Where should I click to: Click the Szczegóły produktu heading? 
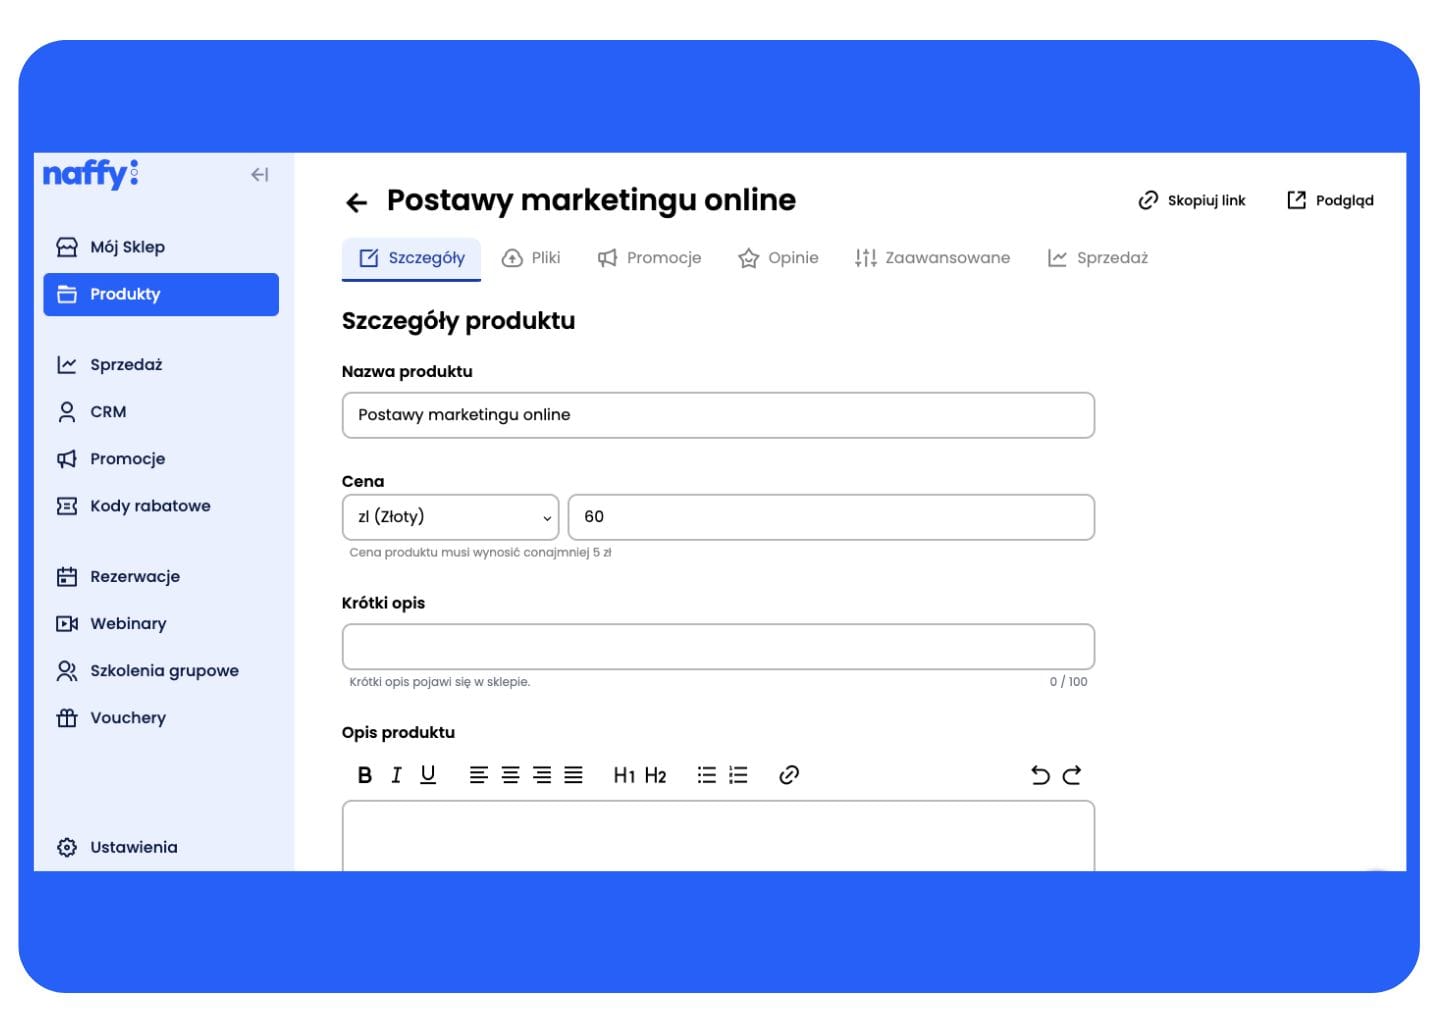[x=458, y=321]
